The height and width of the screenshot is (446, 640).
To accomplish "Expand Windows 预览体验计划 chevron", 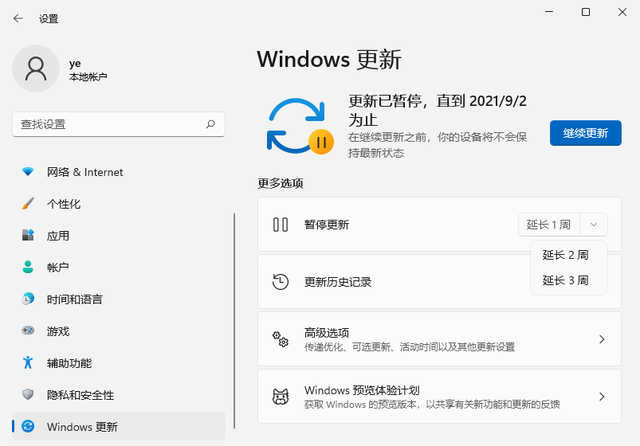I will point(601,396).
